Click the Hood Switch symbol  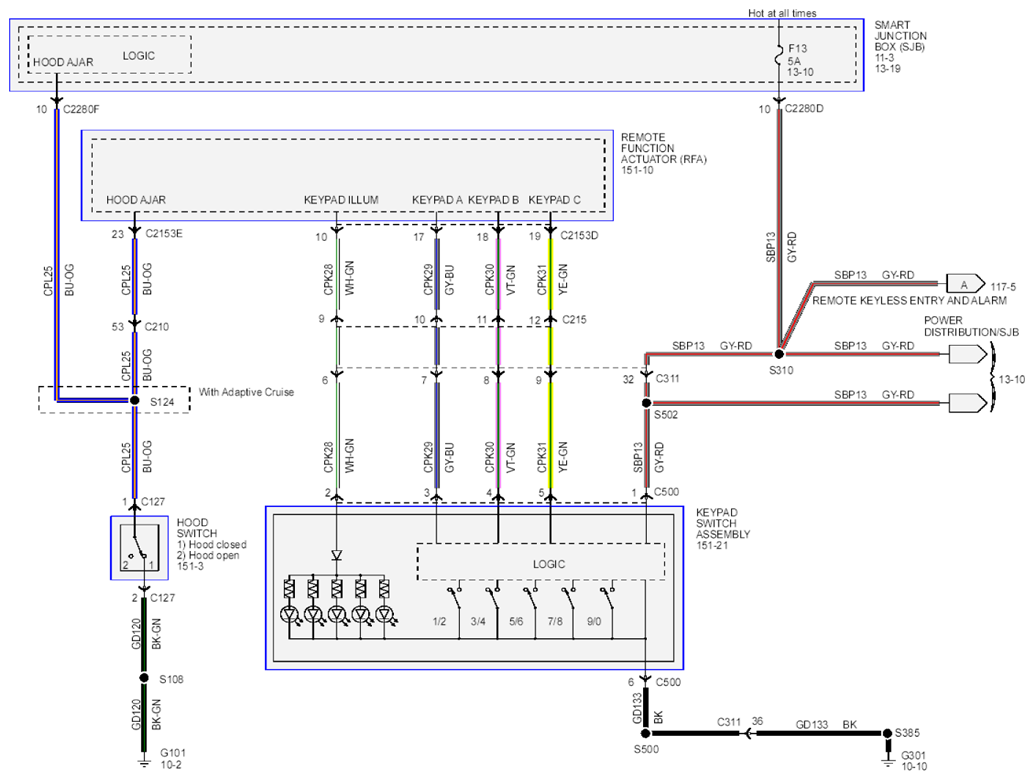click(139, 548)
